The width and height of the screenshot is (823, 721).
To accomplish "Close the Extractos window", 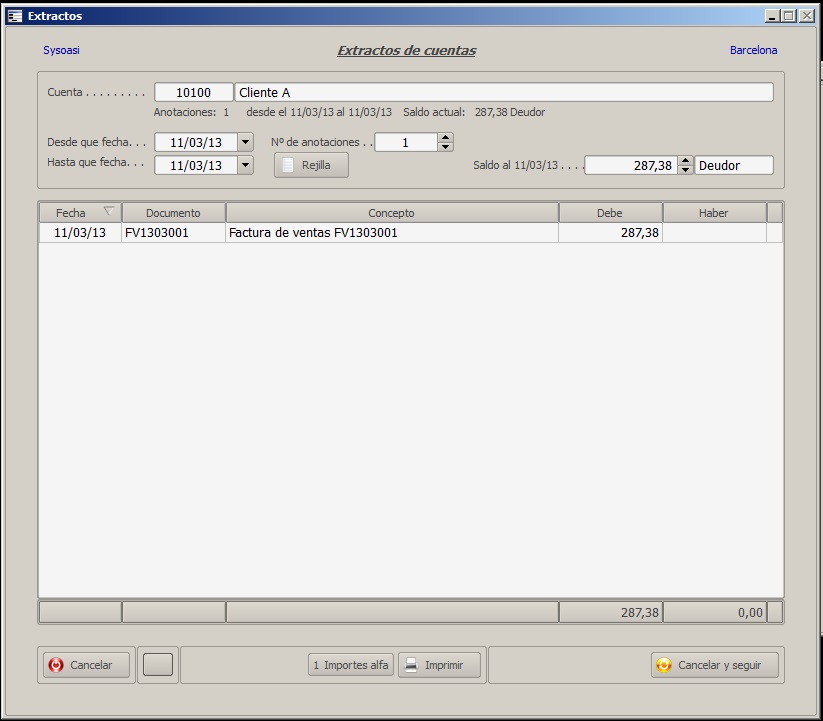I will [x=807, y=16].
